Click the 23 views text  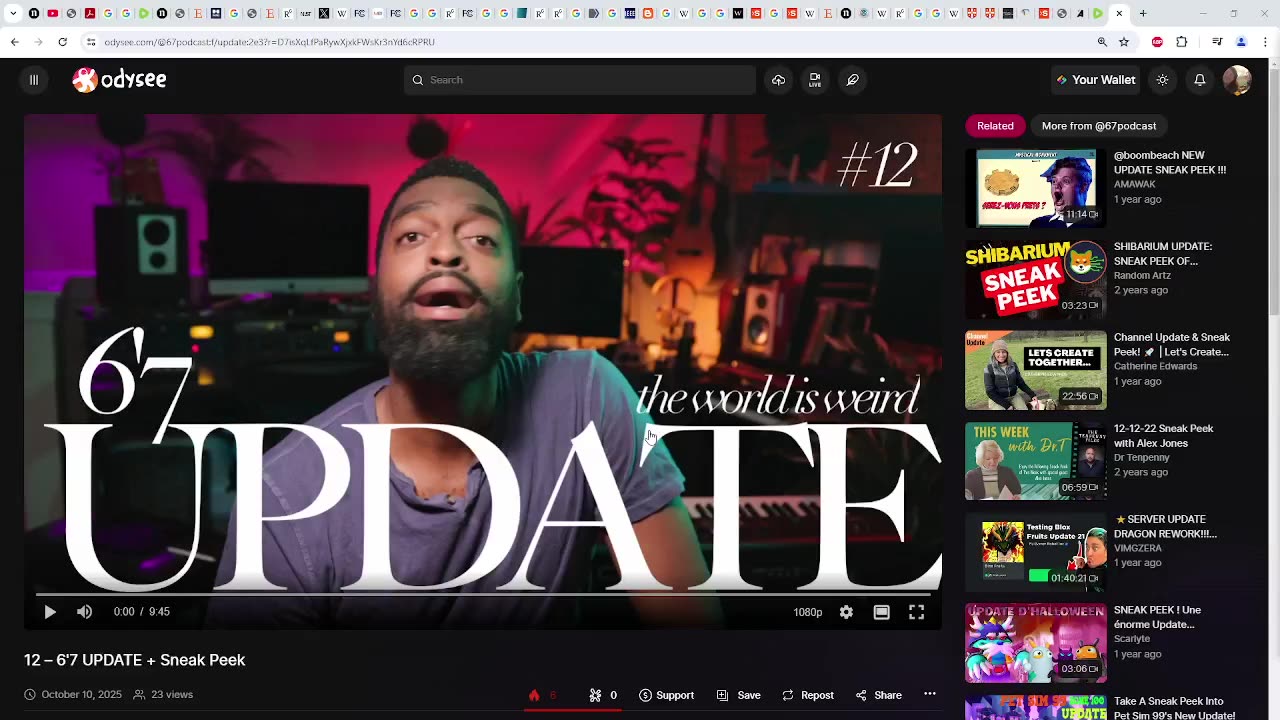[172, 695]
